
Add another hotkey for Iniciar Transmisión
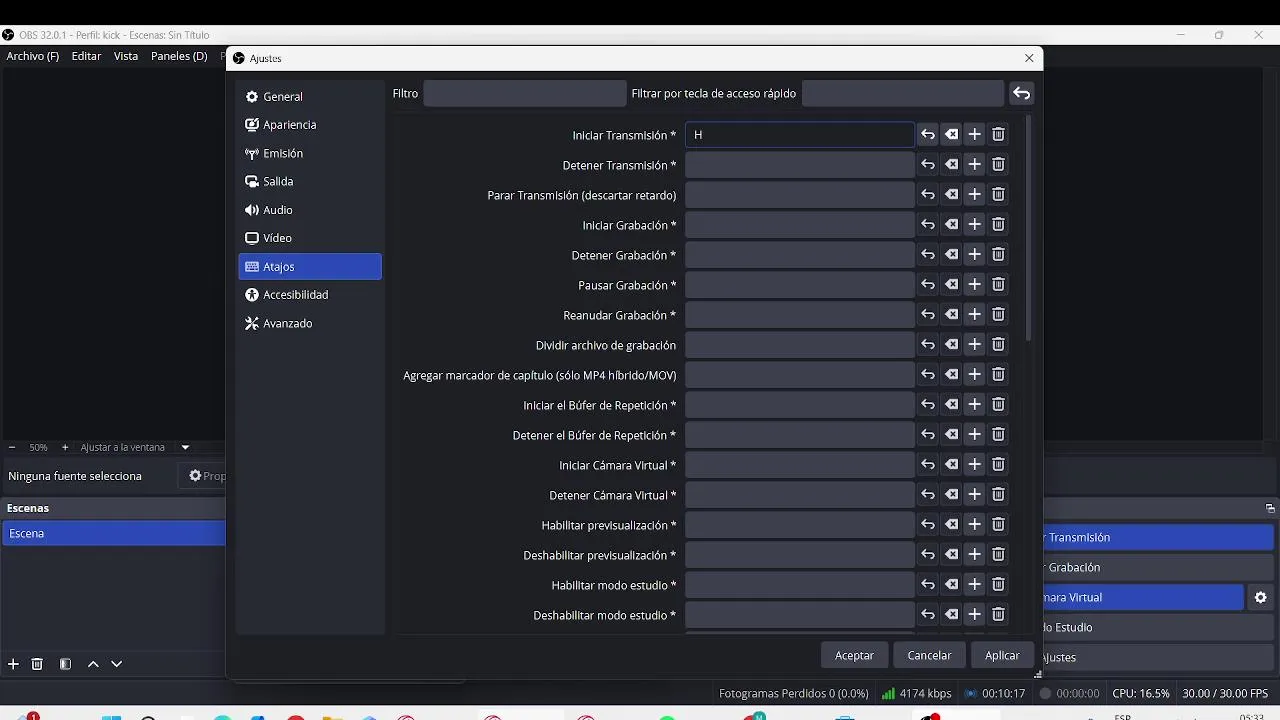click(975, 135)
